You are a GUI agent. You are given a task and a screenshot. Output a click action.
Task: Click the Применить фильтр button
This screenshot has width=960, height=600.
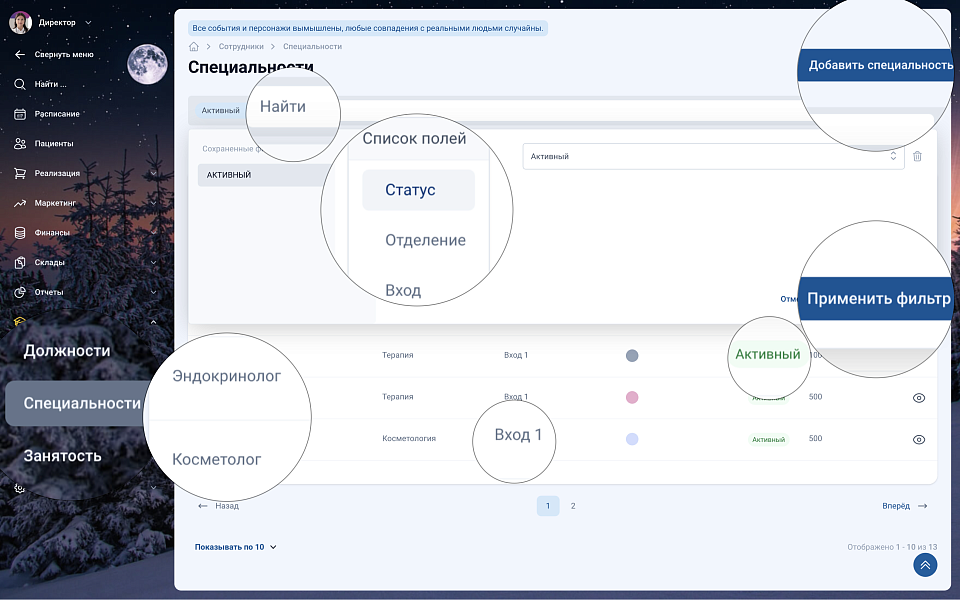click(x=878, y=299)
